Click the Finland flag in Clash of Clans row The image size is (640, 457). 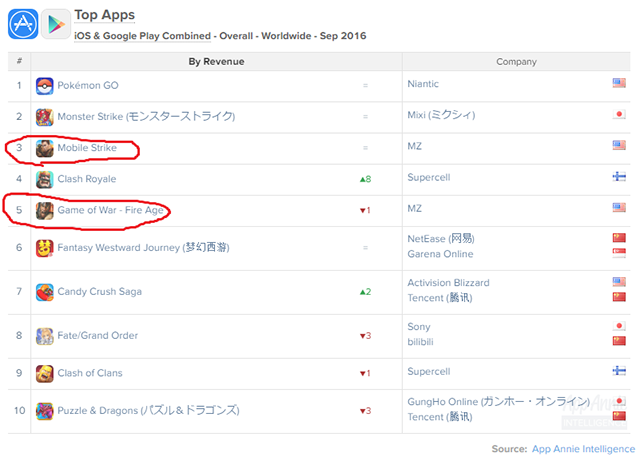[619, 370]
